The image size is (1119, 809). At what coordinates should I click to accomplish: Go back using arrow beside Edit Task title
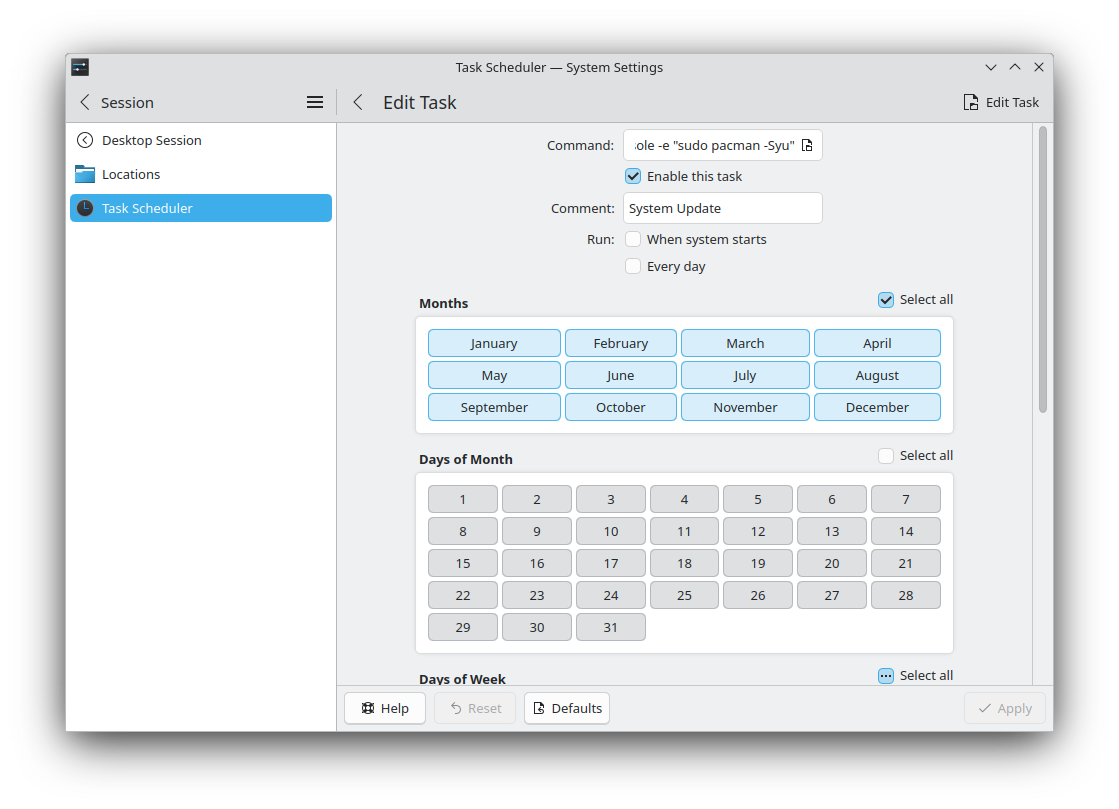click(358, 102)
